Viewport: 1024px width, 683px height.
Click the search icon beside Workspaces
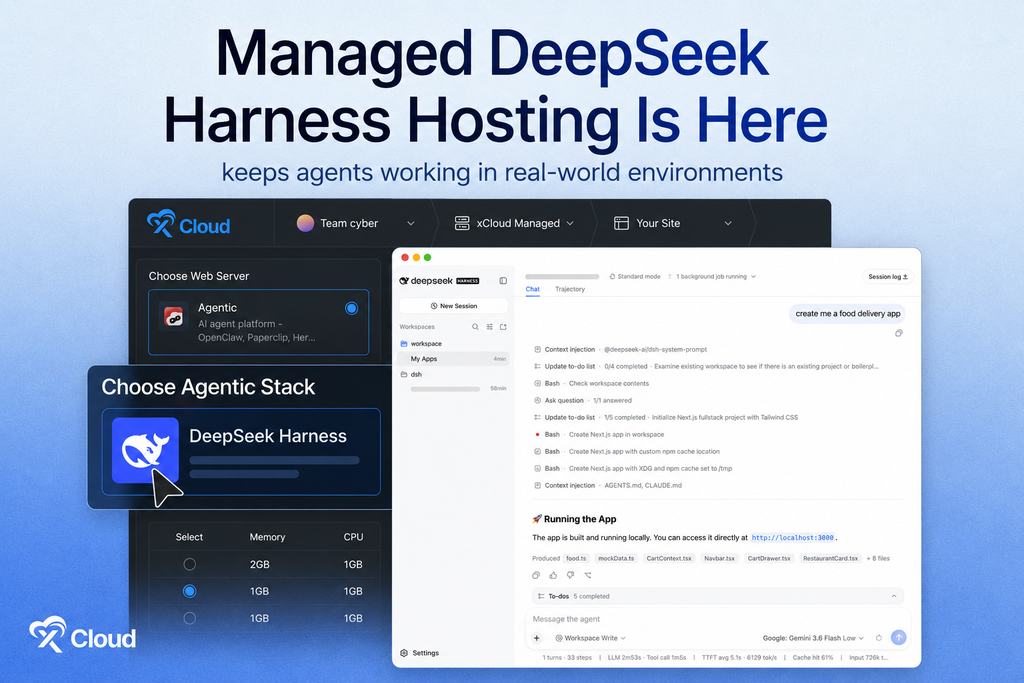(x=475, y=326)
